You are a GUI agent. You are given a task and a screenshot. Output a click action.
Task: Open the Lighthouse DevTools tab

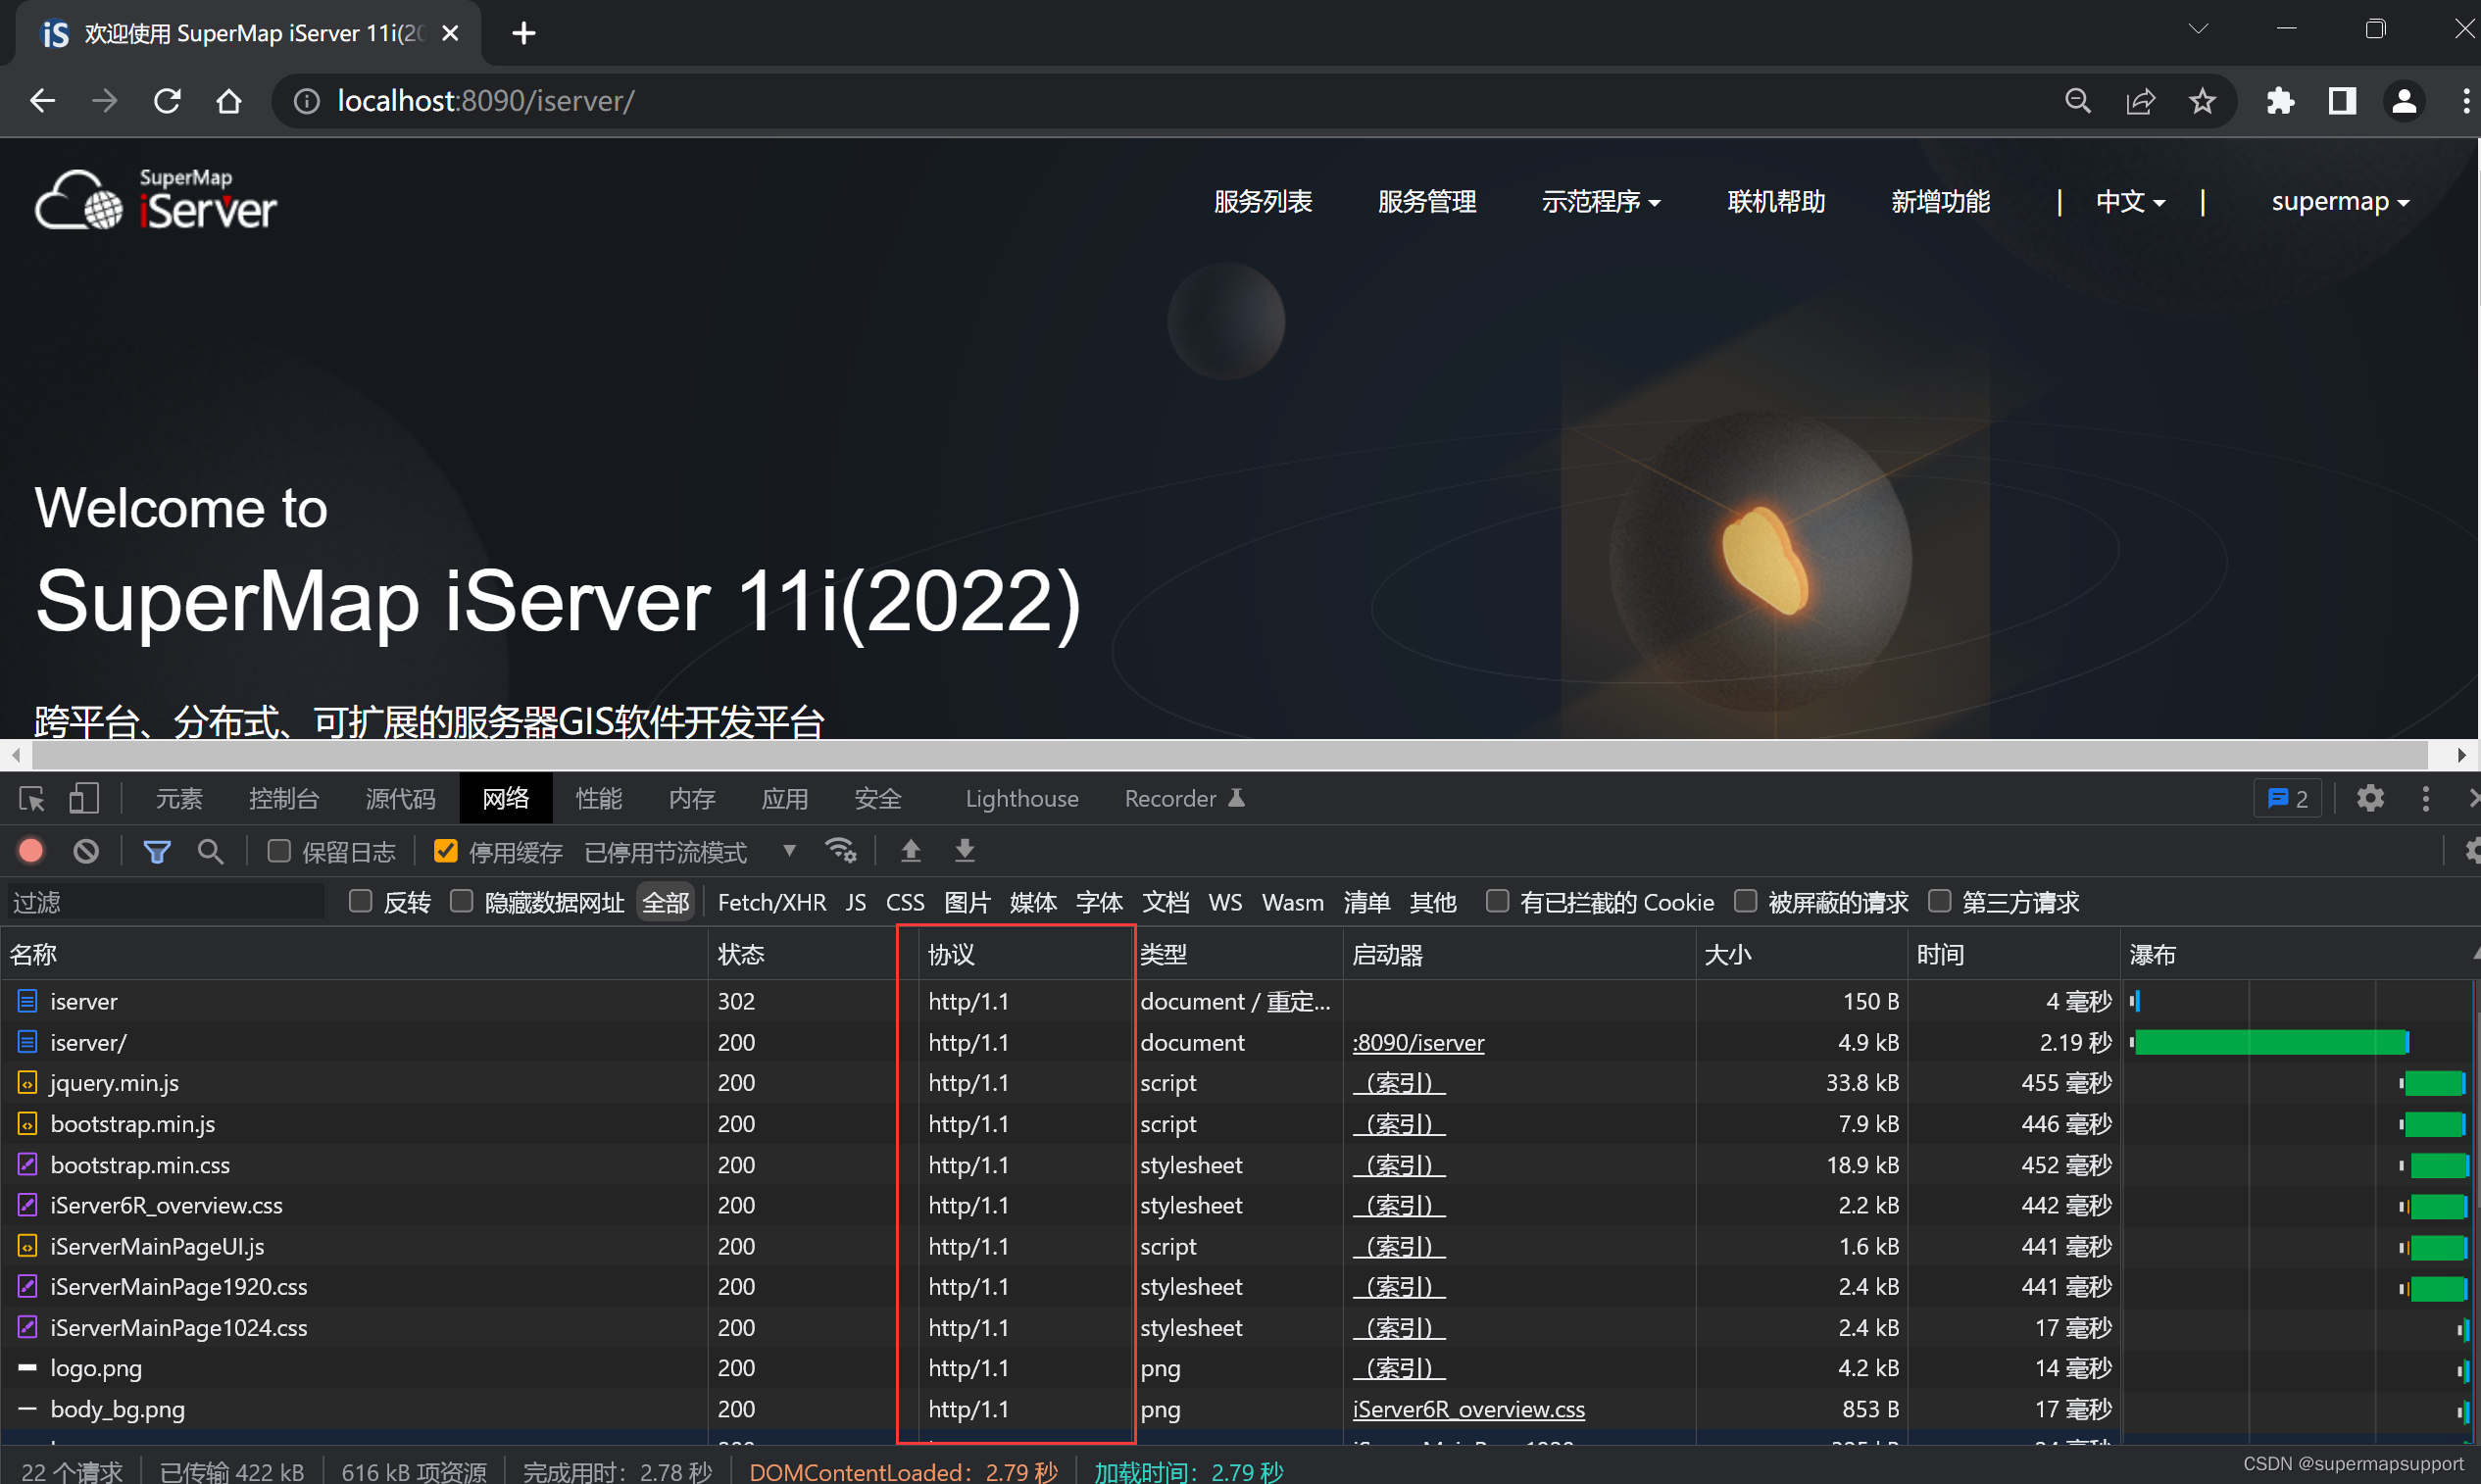pyautogui.click(x=1022, y=799)
